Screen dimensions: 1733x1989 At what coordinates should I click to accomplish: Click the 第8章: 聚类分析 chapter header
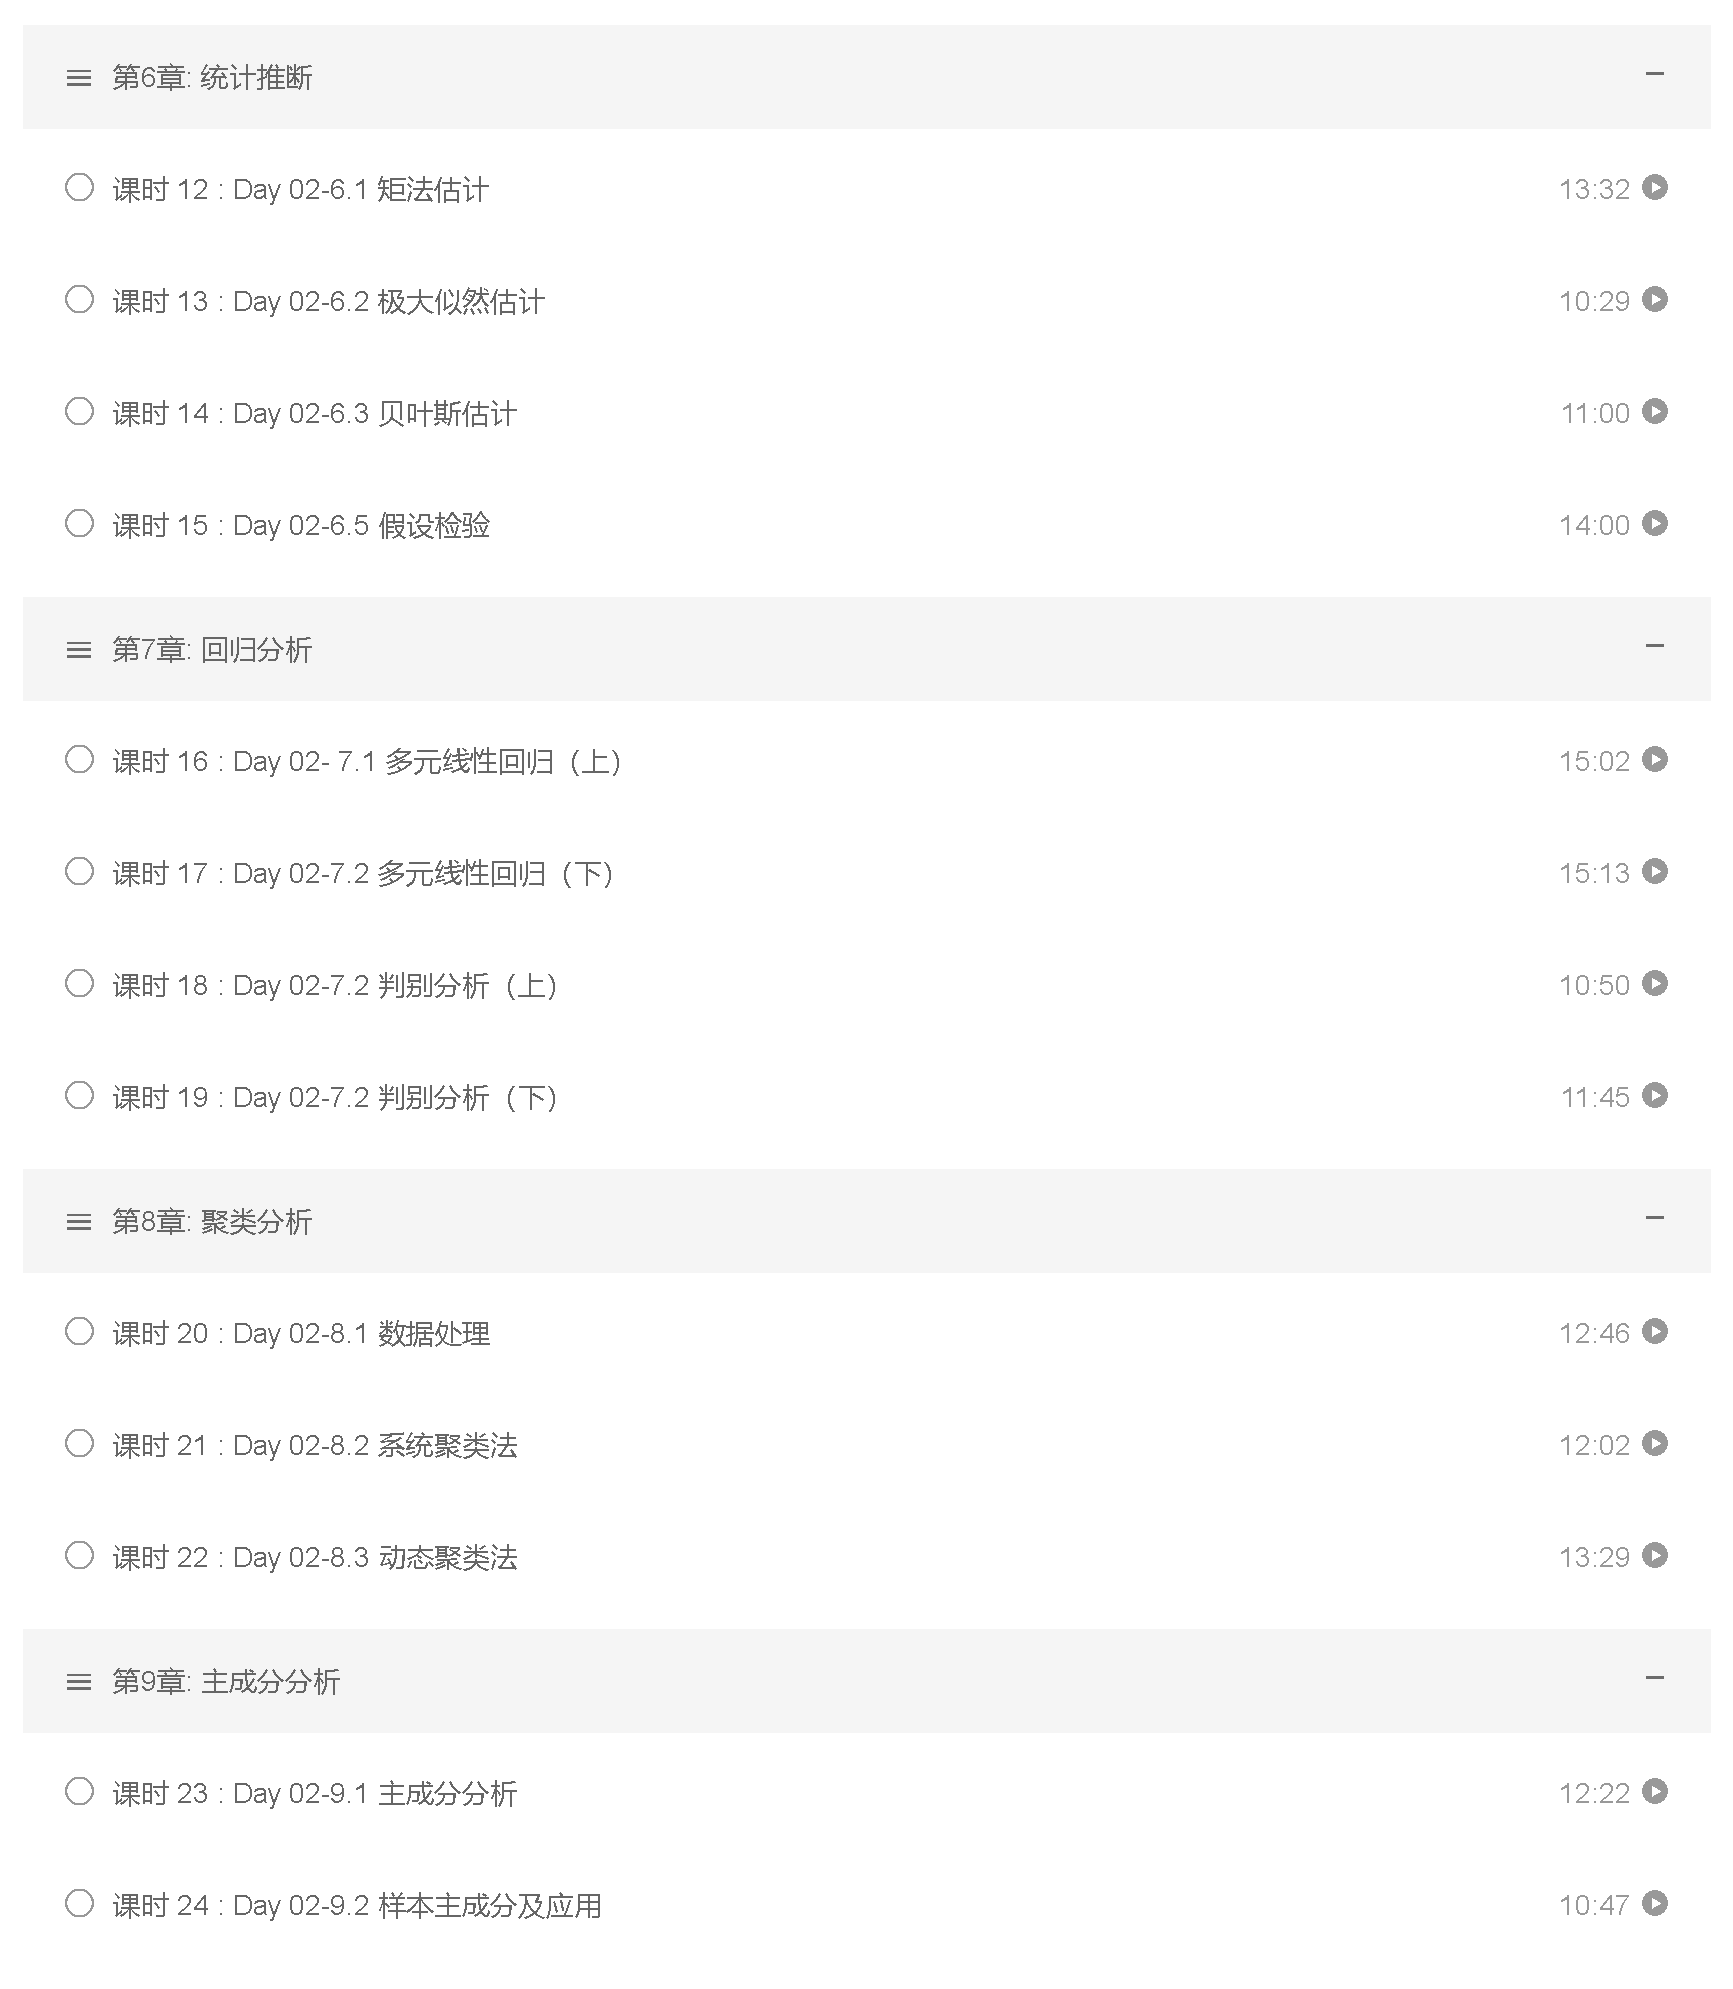(x=212, y=1222)
